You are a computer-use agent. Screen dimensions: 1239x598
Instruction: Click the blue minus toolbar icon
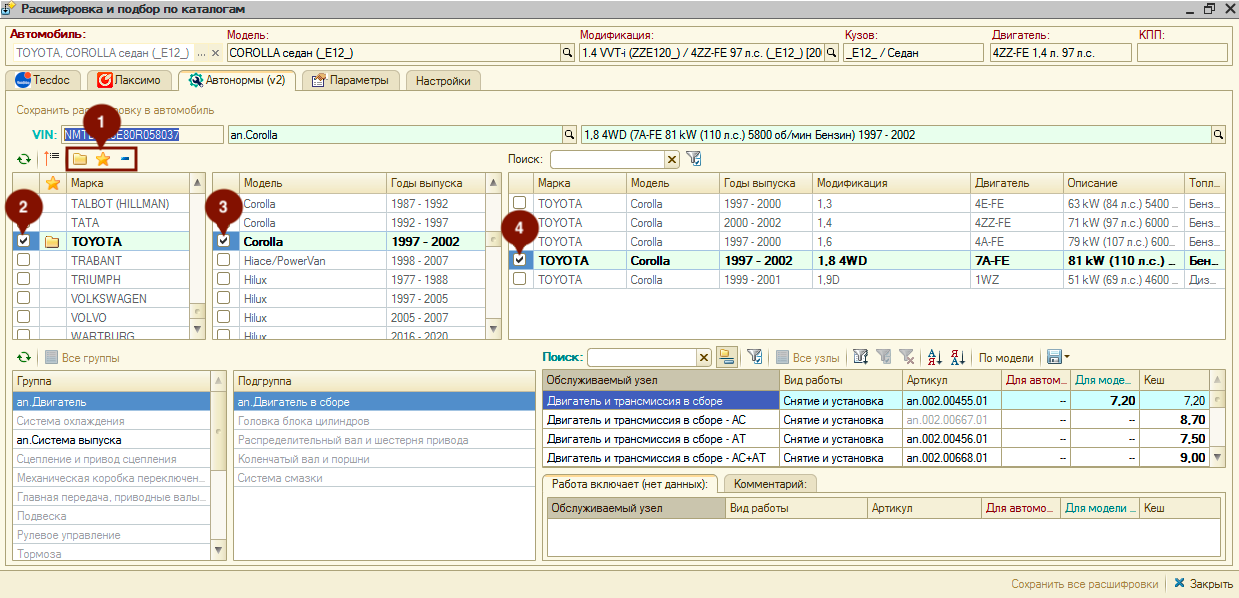[x=125, y=159]
